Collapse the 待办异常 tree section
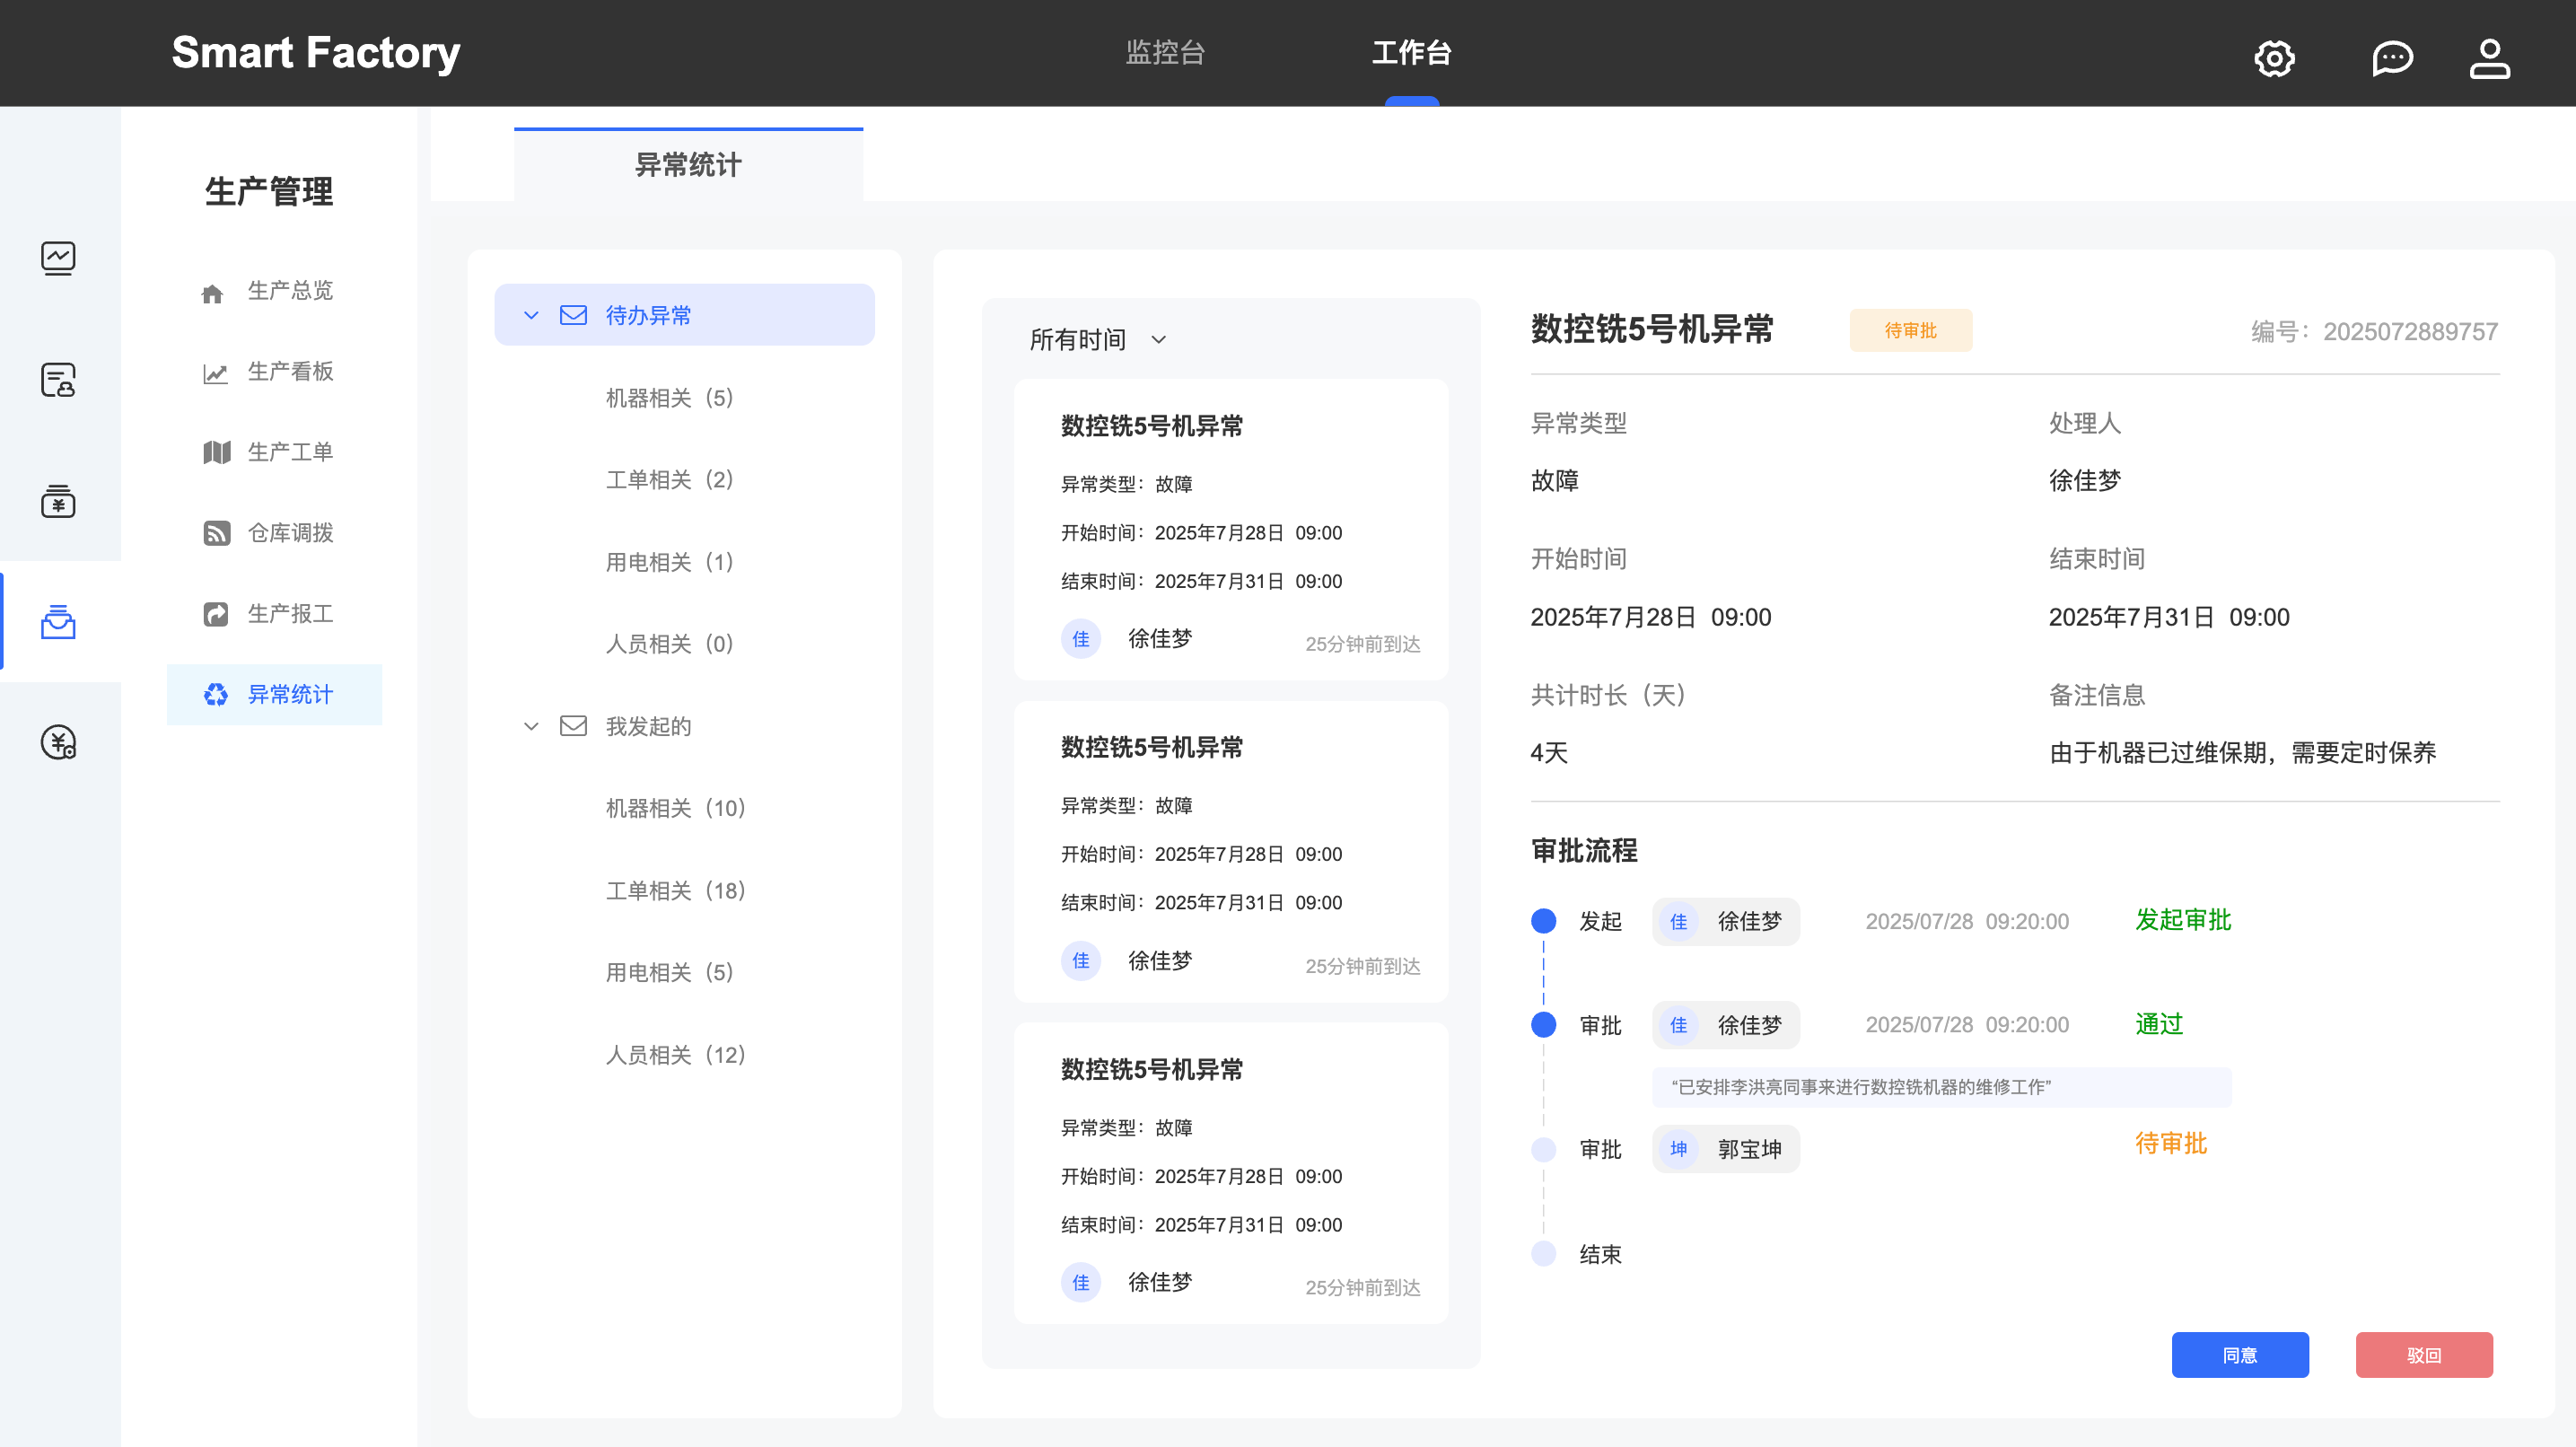The width and height of the screenshot is (2576, 1447). click(x=531, y=316)
